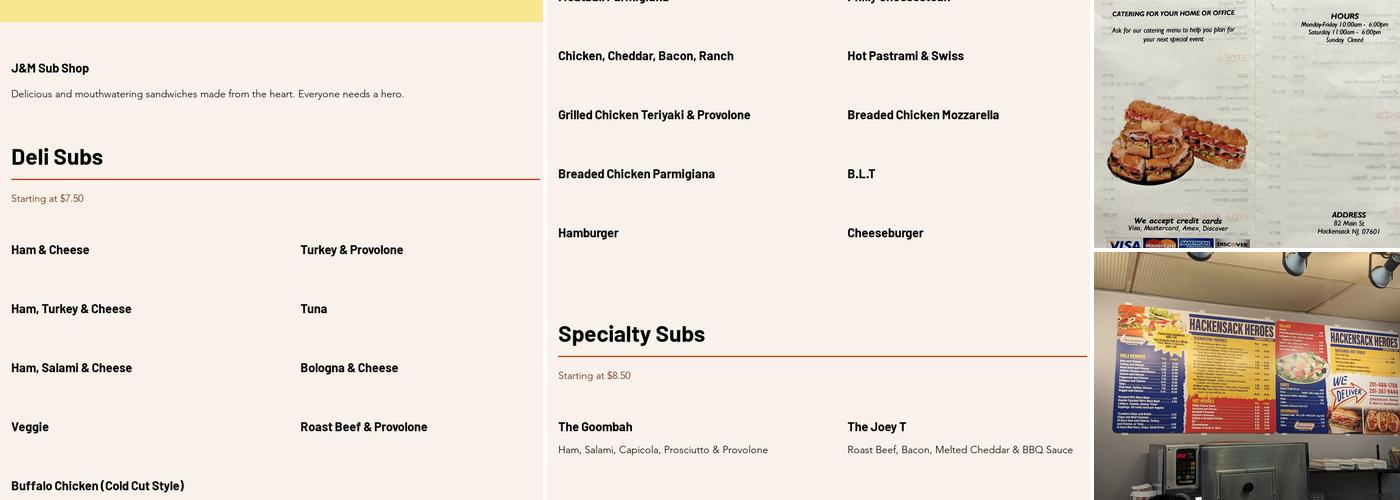
Task: Select the Hot Pastrami & Swiss sub
Action: (905, 56)
